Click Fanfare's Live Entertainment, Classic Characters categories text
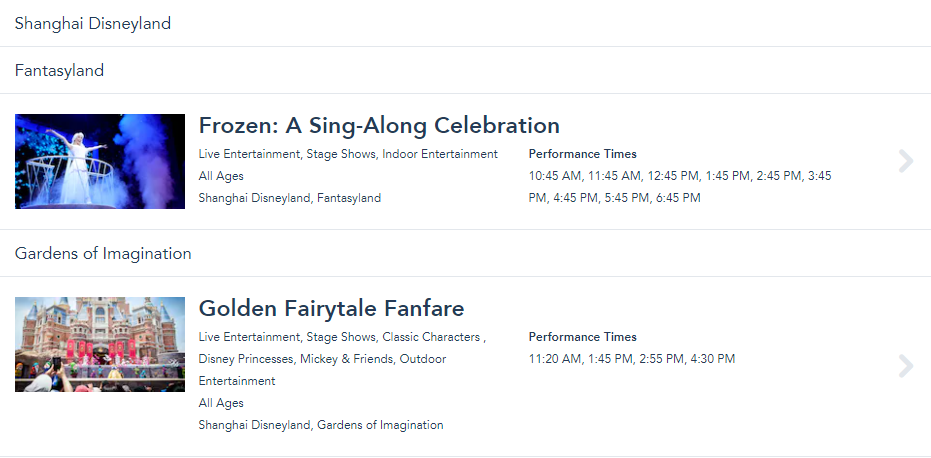 pyautogui.click(x=342, y=337)
